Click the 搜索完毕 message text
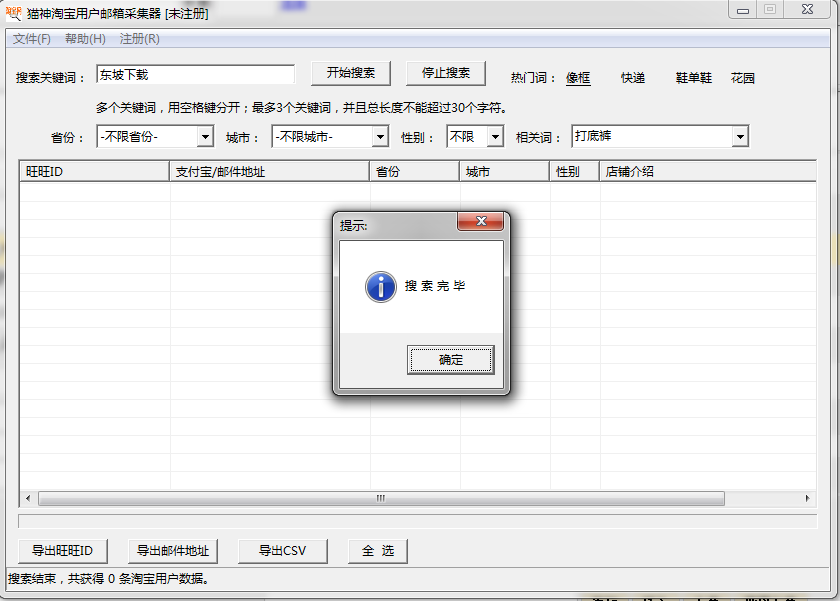 point(435,286)
